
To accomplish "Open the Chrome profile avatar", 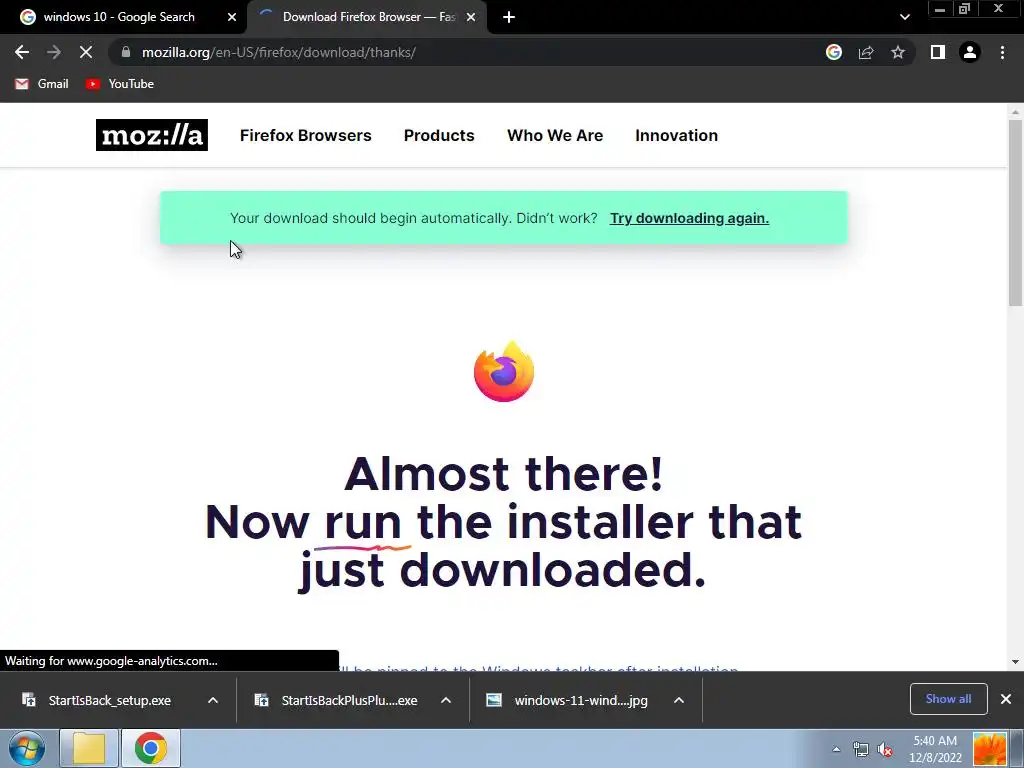I will (970, 52).
